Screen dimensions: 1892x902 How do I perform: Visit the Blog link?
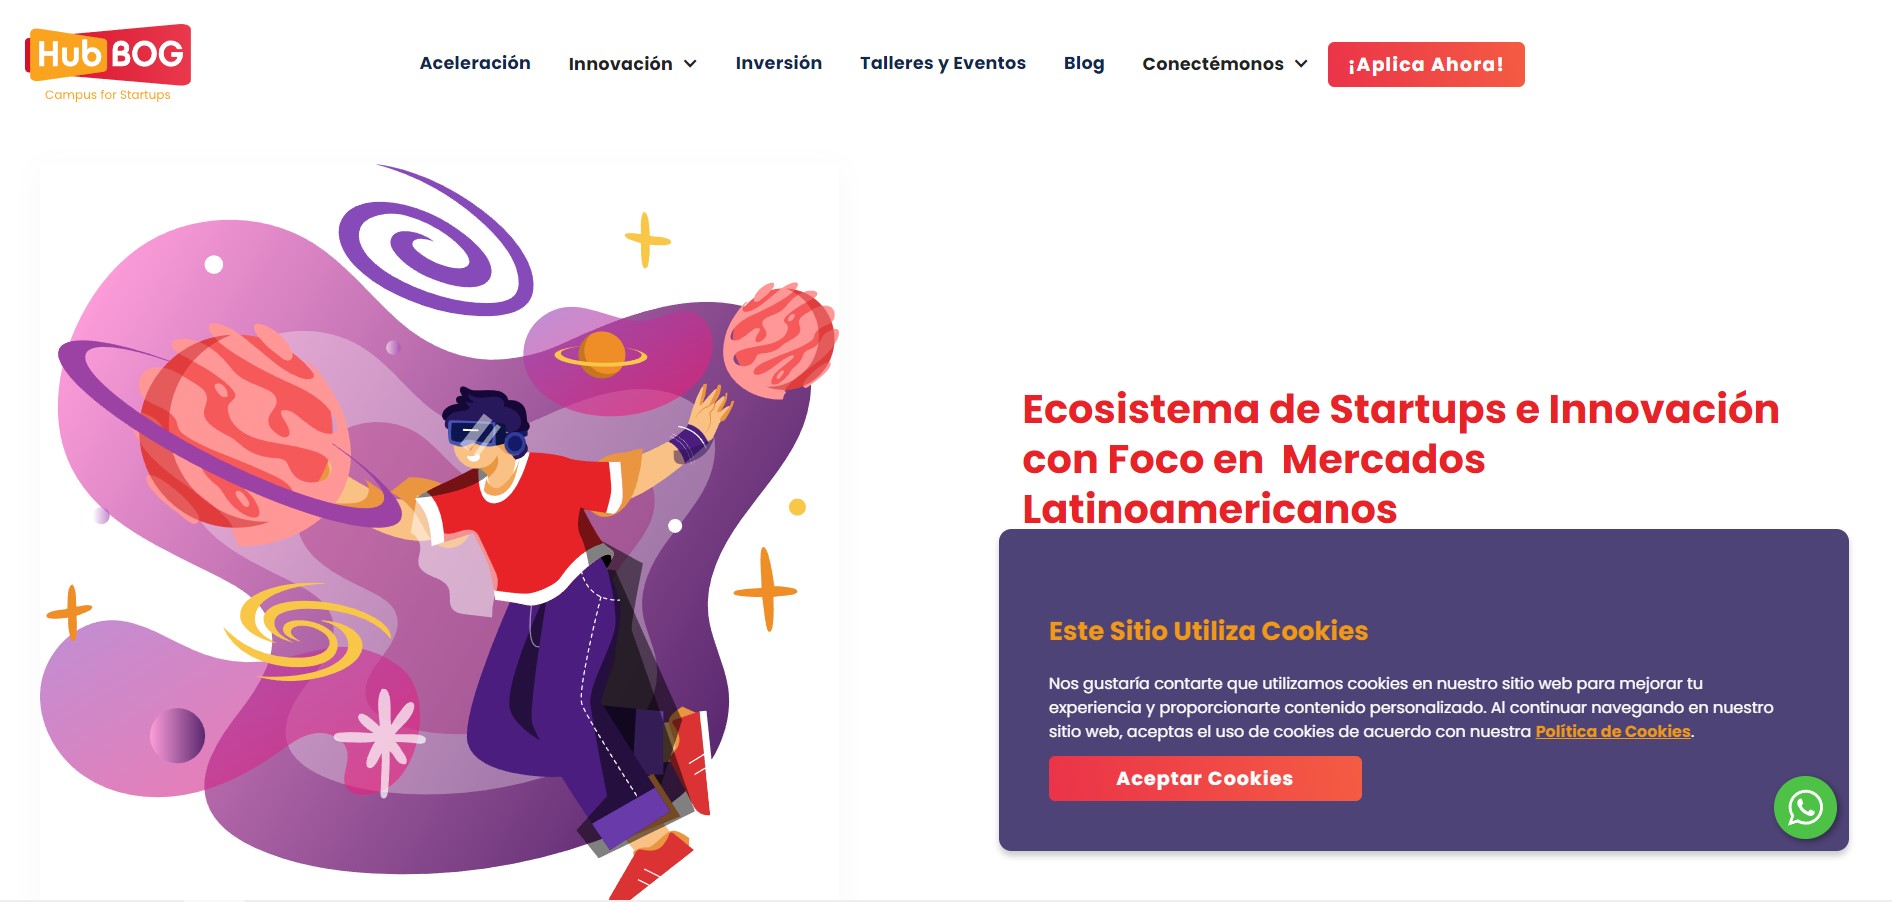tap(1084, 63)
